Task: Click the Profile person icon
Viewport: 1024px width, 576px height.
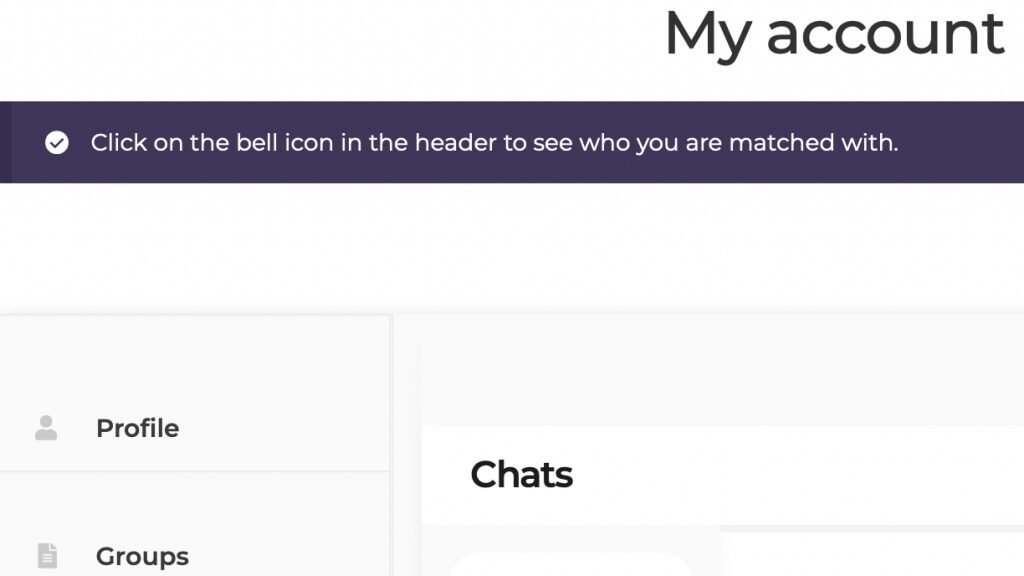Action: tap(46, 428)
